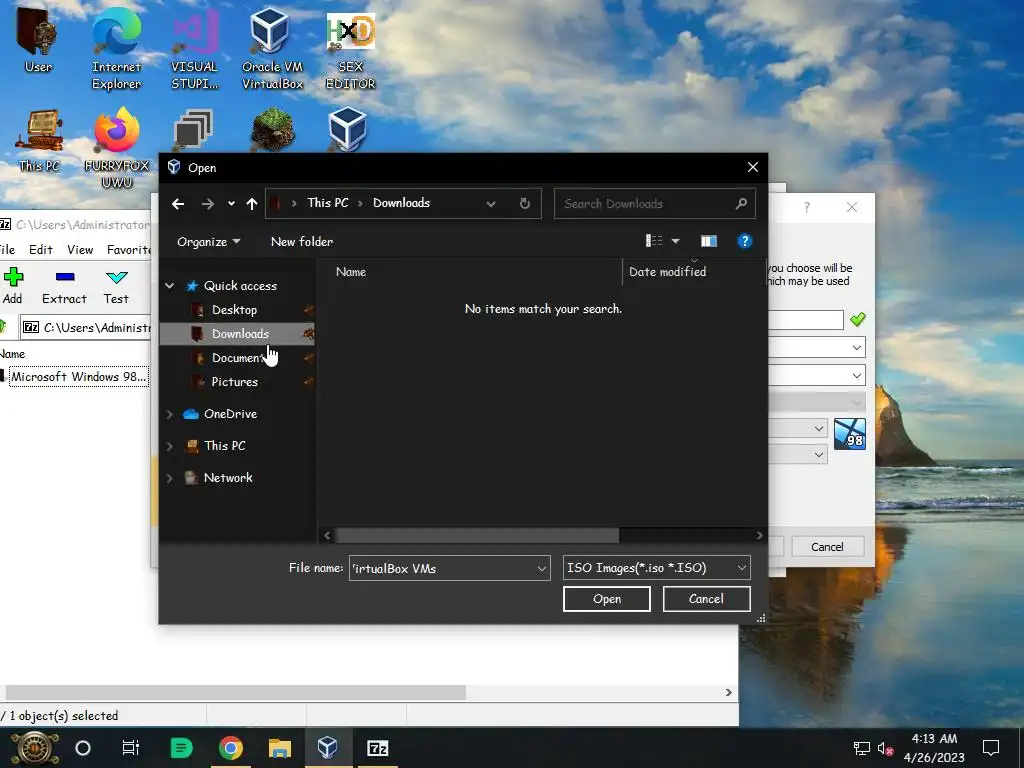Image resolution: width=1024 pixels, height=768 pixels.
Task: Click the Search Downloads field
Action: (x=655, y=204)
